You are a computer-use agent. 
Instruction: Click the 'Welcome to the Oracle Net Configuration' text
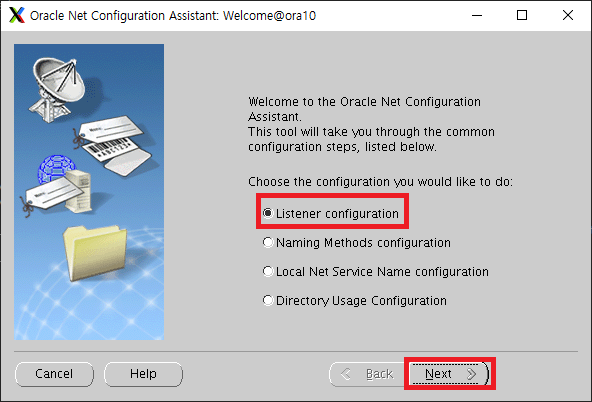point(364,102)
